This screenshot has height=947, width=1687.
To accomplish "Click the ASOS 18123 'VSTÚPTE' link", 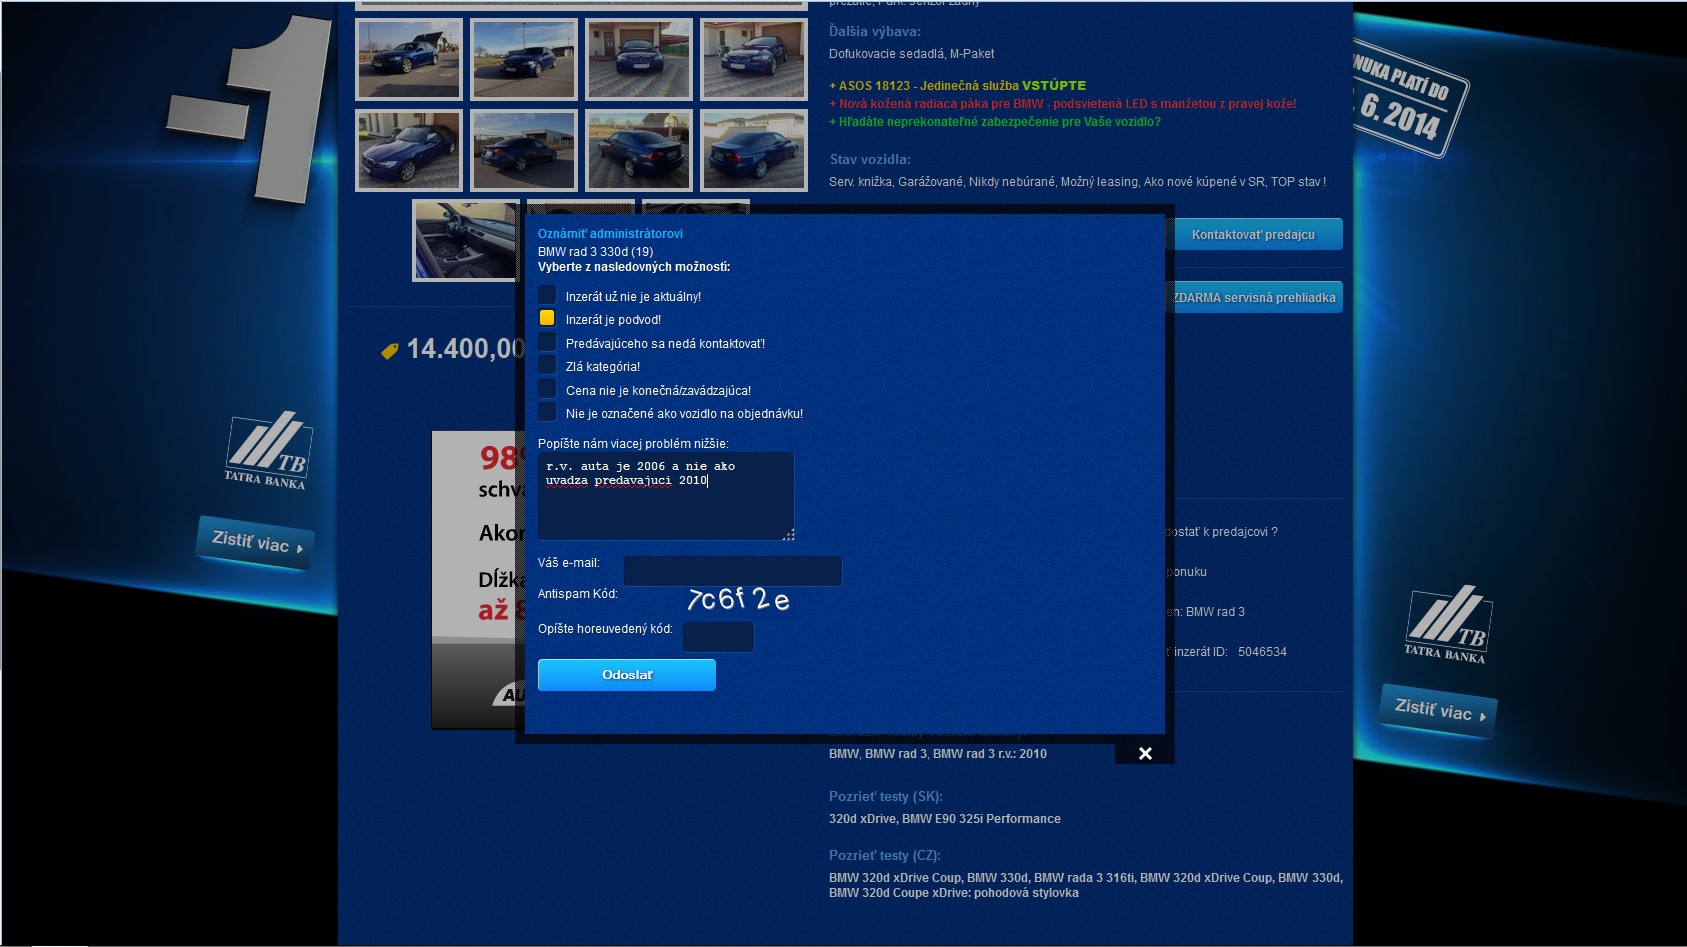I will [x=1052, y=86].
